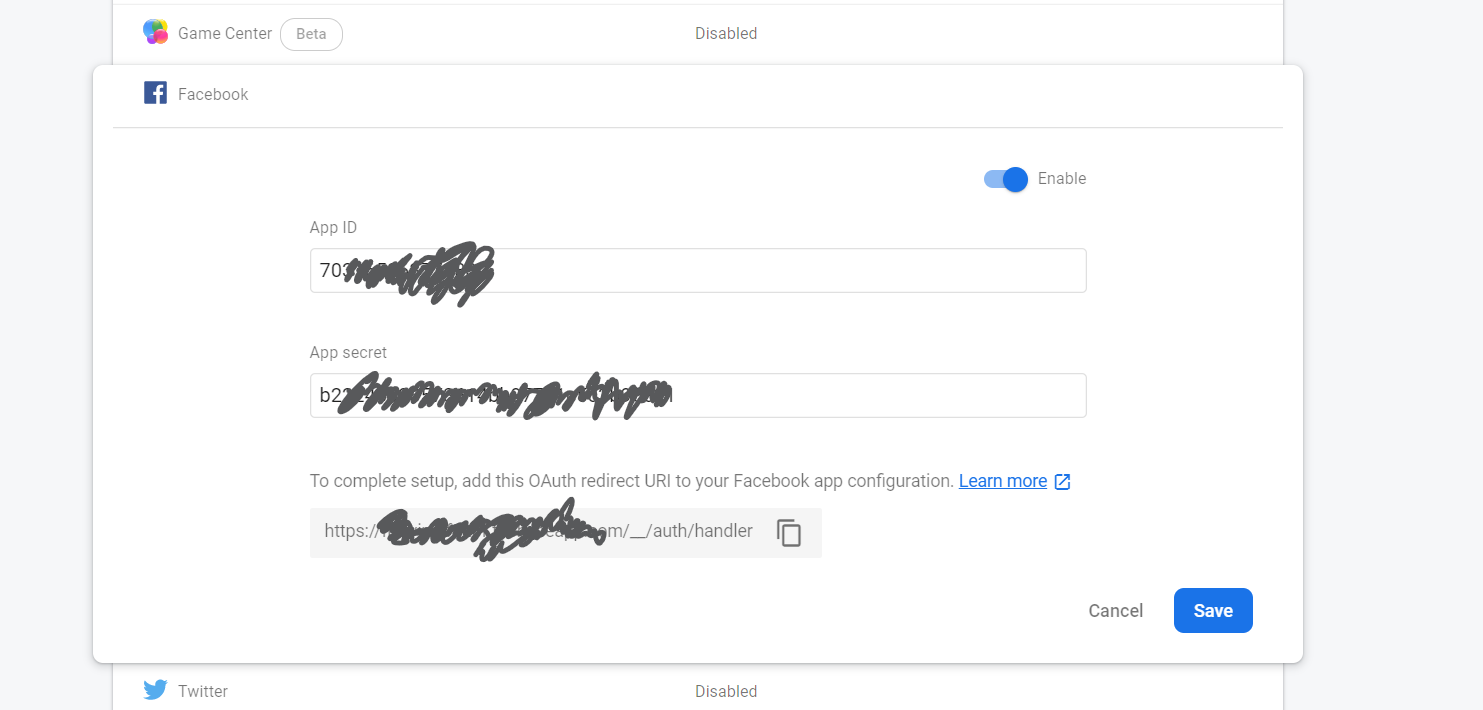This screenshot has height=710, width=1483.
Task: Select the Twitter Disabled status text
Action: (x=726, y=691)
